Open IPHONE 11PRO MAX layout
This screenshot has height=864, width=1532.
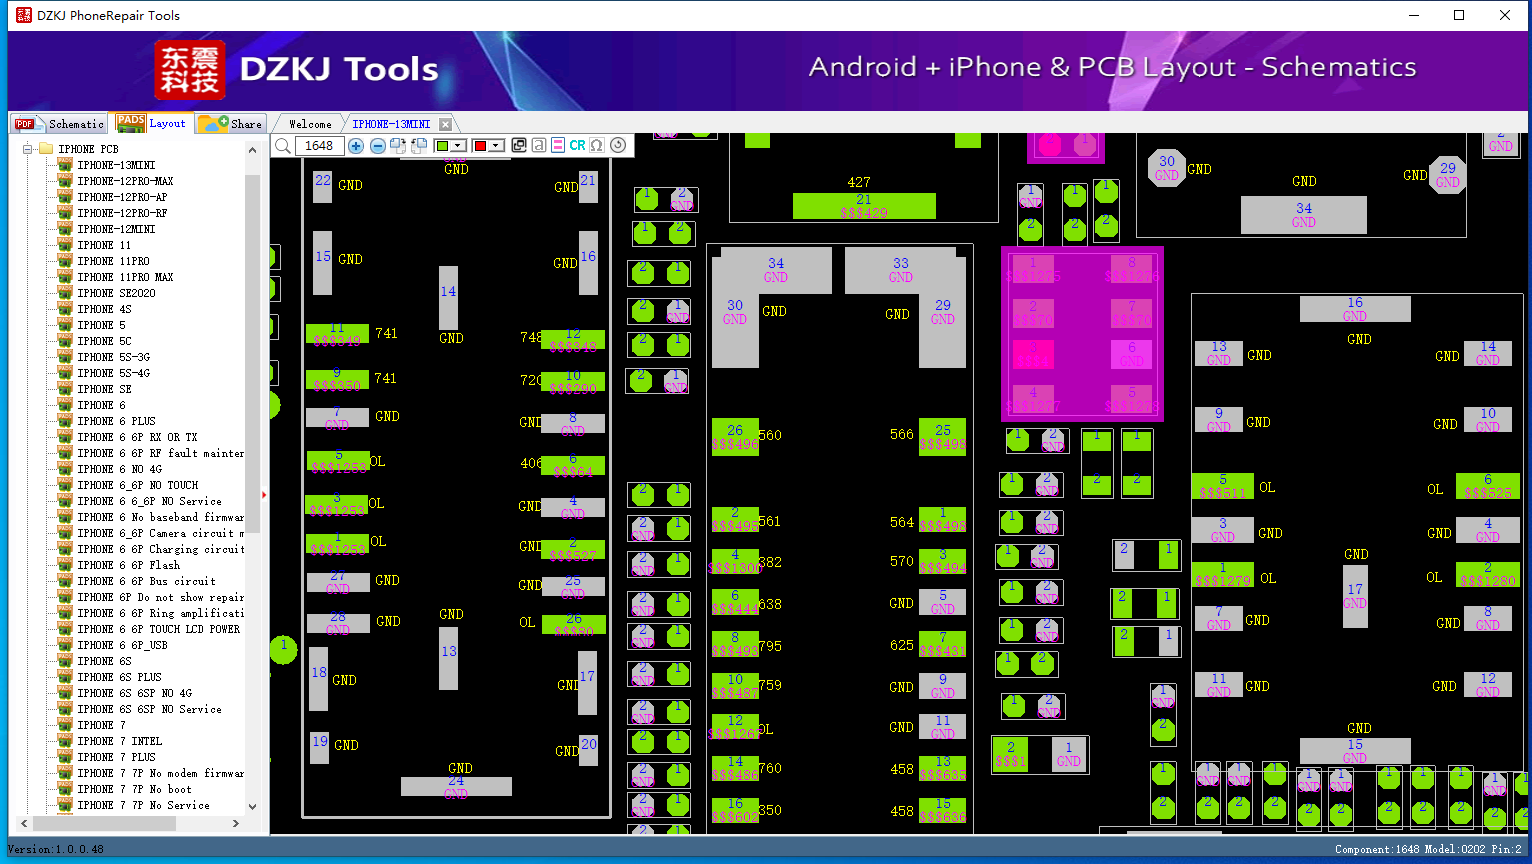[x=125, y=277]
